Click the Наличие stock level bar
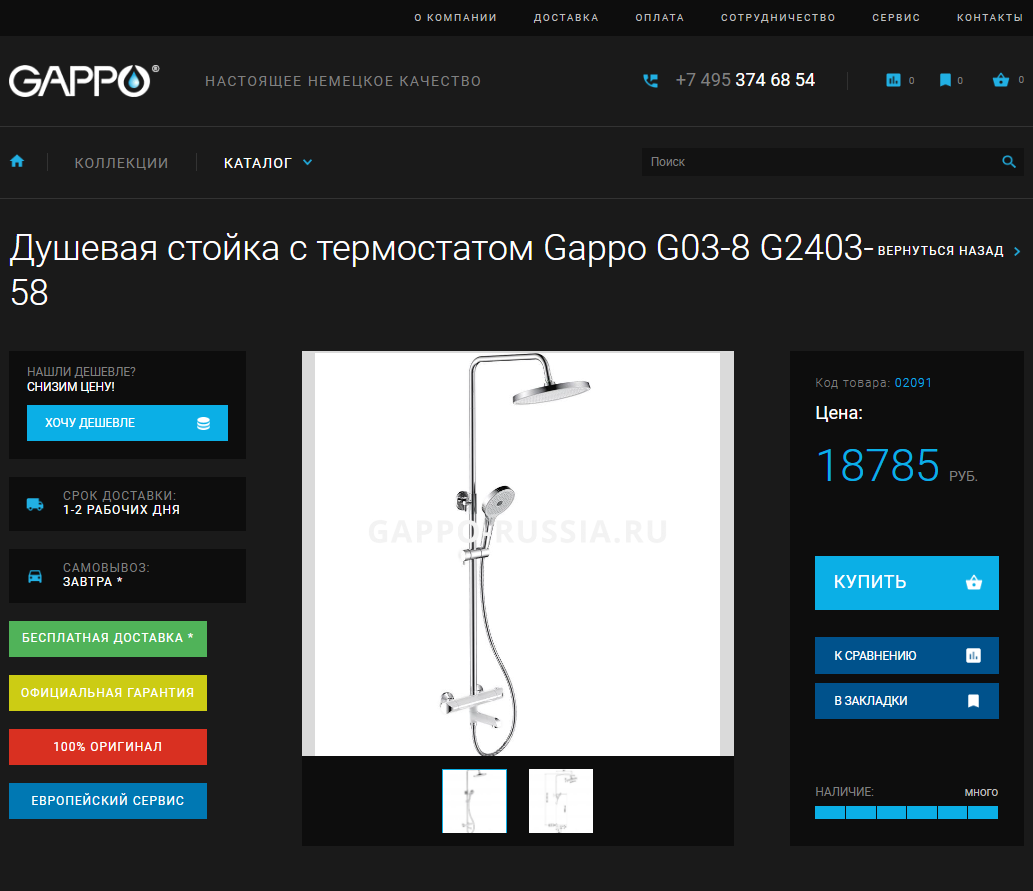Image resolution: width=1033 pixels, height=891 pixels. [907, 813]
